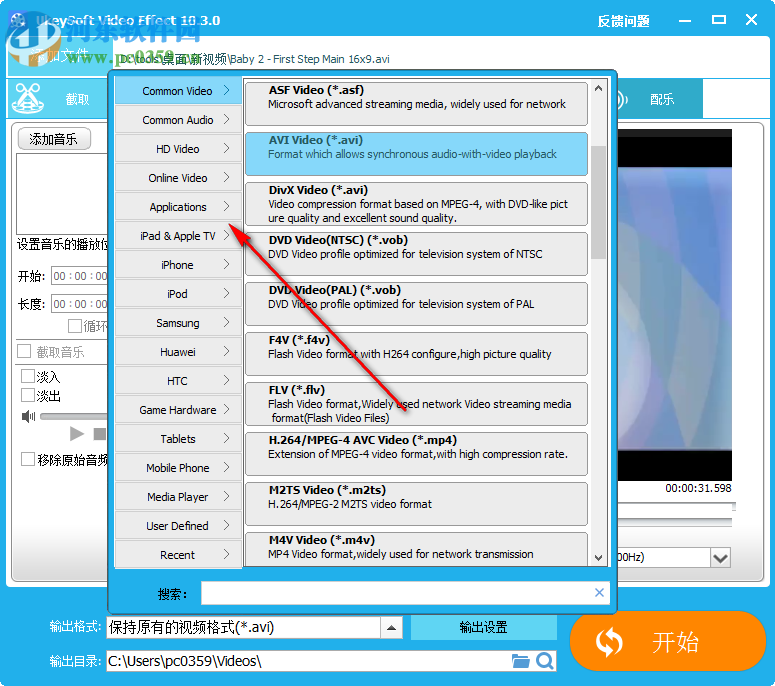The width and height of the screenshot is (775, 686).
Task: Click scroll up arrow in format list
Action: (599, 88)
